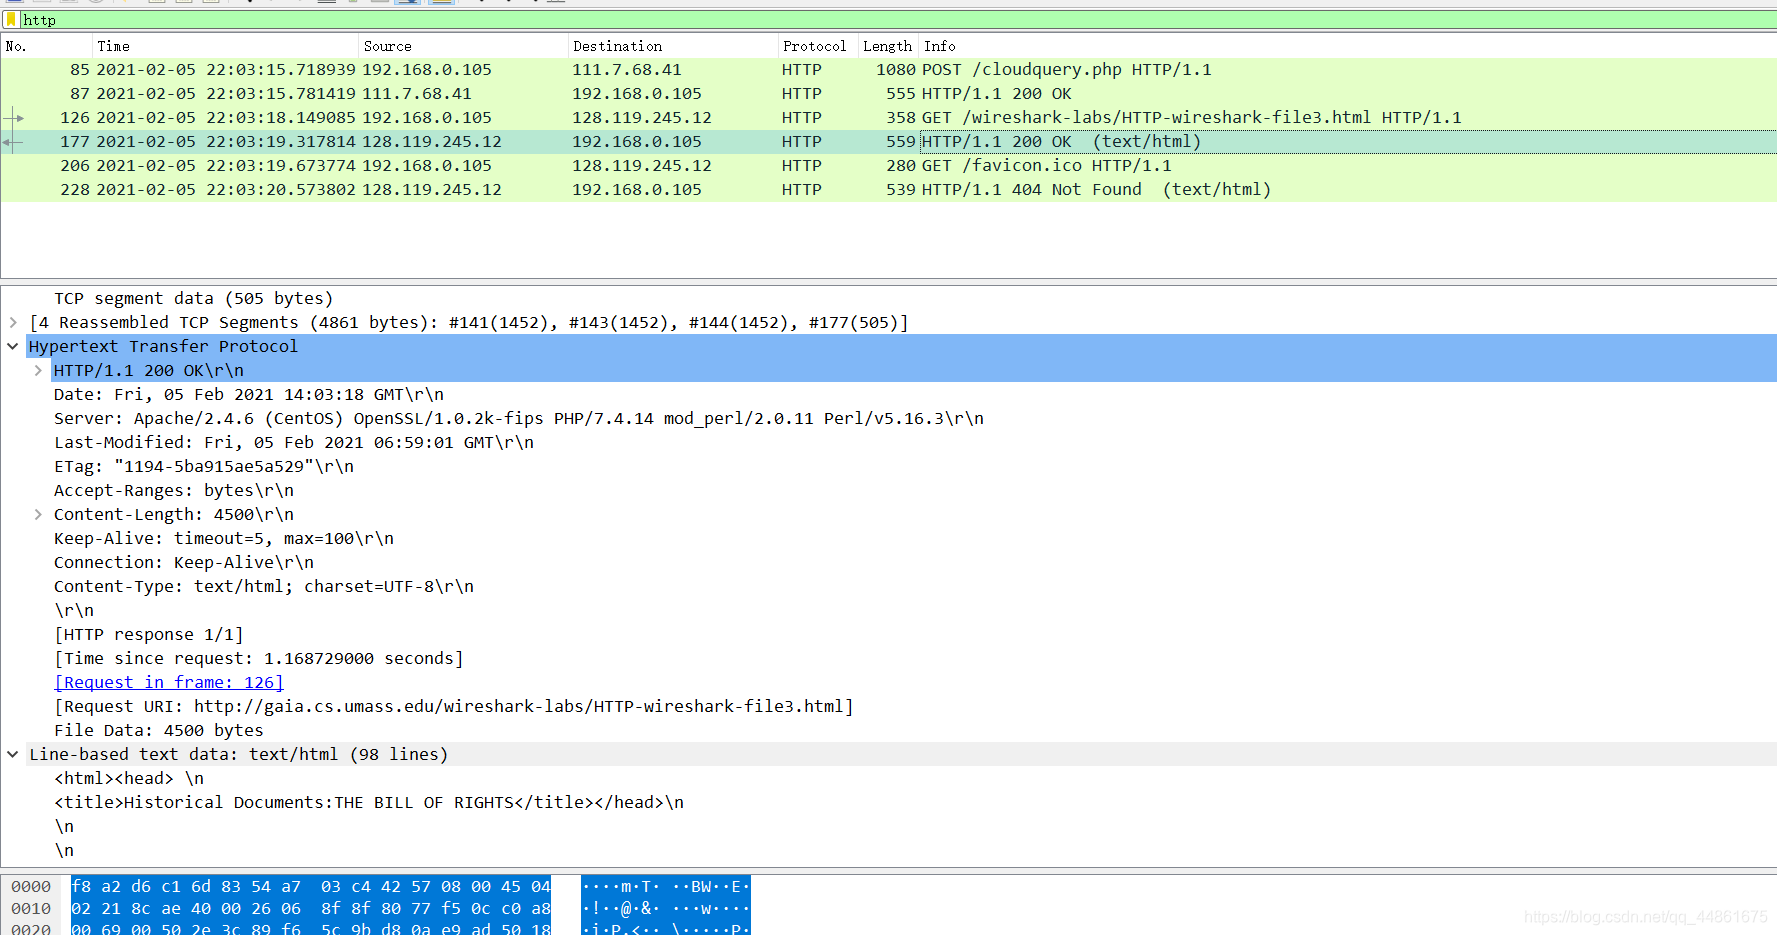Click length value 1080 in packet 85
Viewport: 1777px width, 935px height.
pyautogui.click(x=896, y=70)
